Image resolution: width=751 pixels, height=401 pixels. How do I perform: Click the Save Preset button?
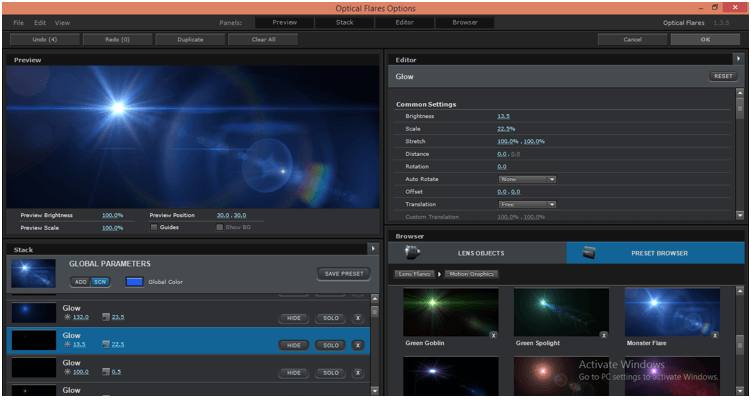coord(343,273)
